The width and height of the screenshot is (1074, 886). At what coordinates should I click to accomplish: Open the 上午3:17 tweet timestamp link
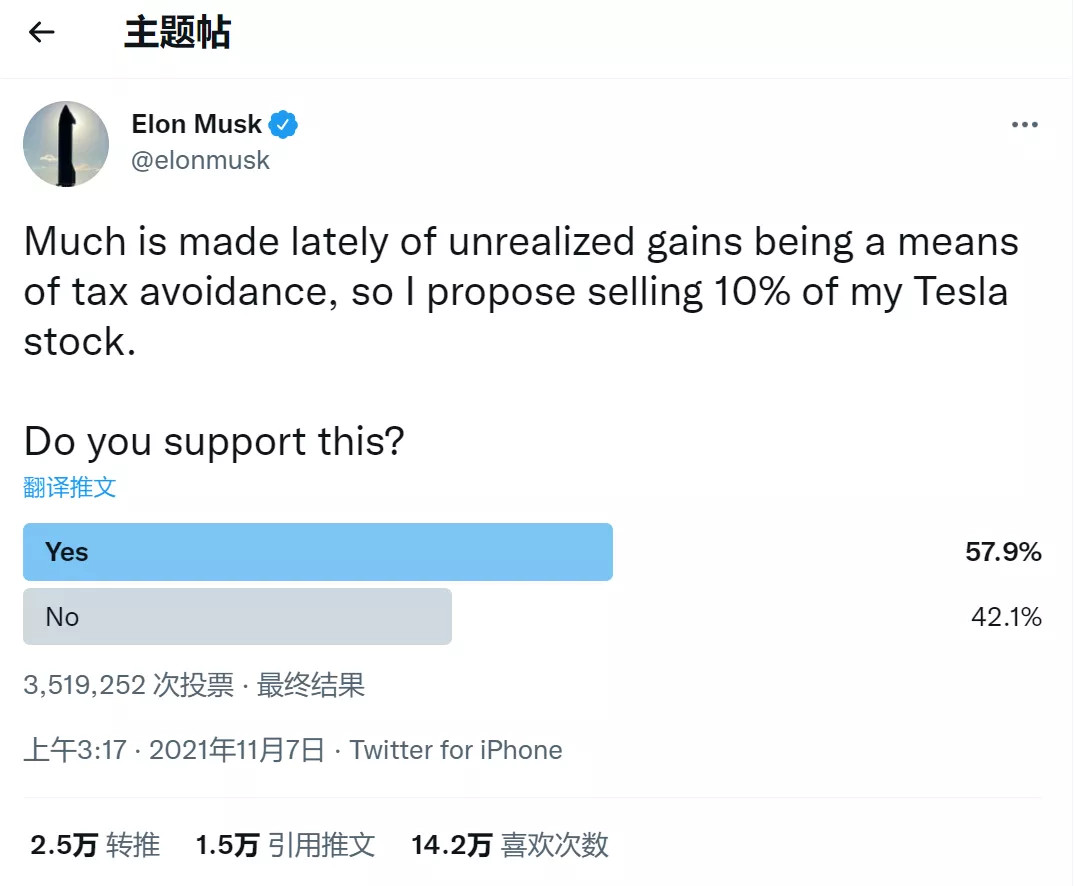point(75,750)
